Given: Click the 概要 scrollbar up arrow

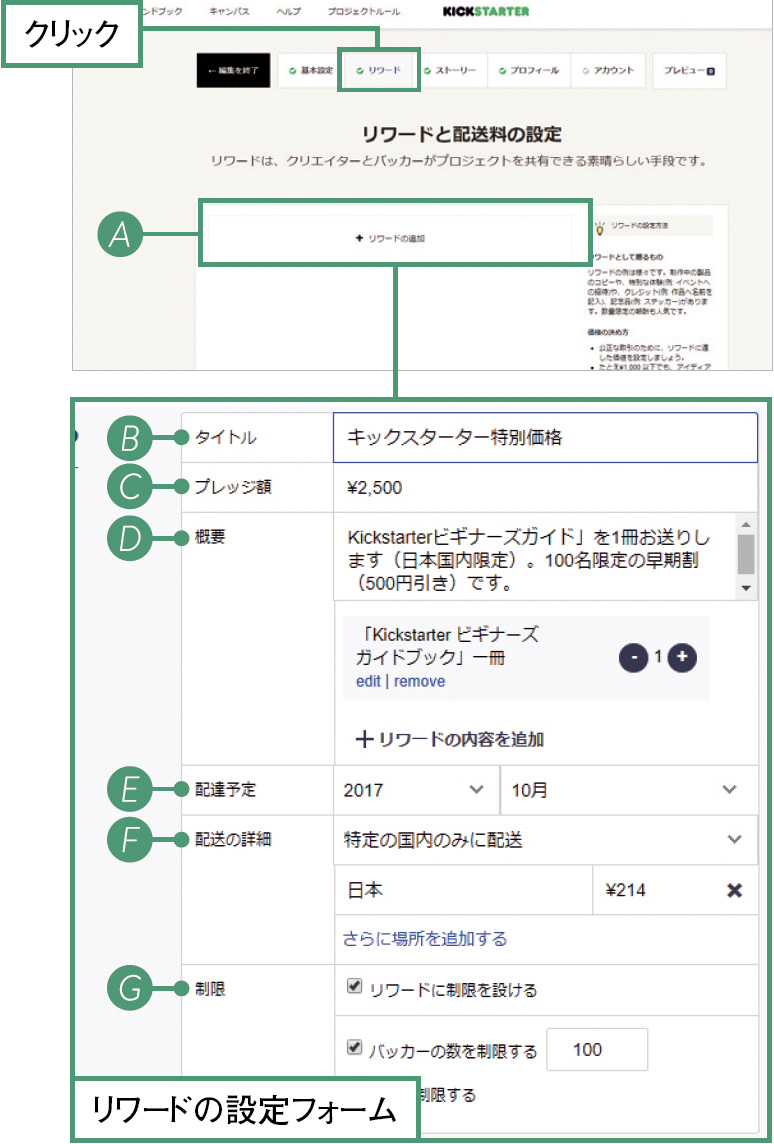Looking at the screenshot, I should [746, 524].
